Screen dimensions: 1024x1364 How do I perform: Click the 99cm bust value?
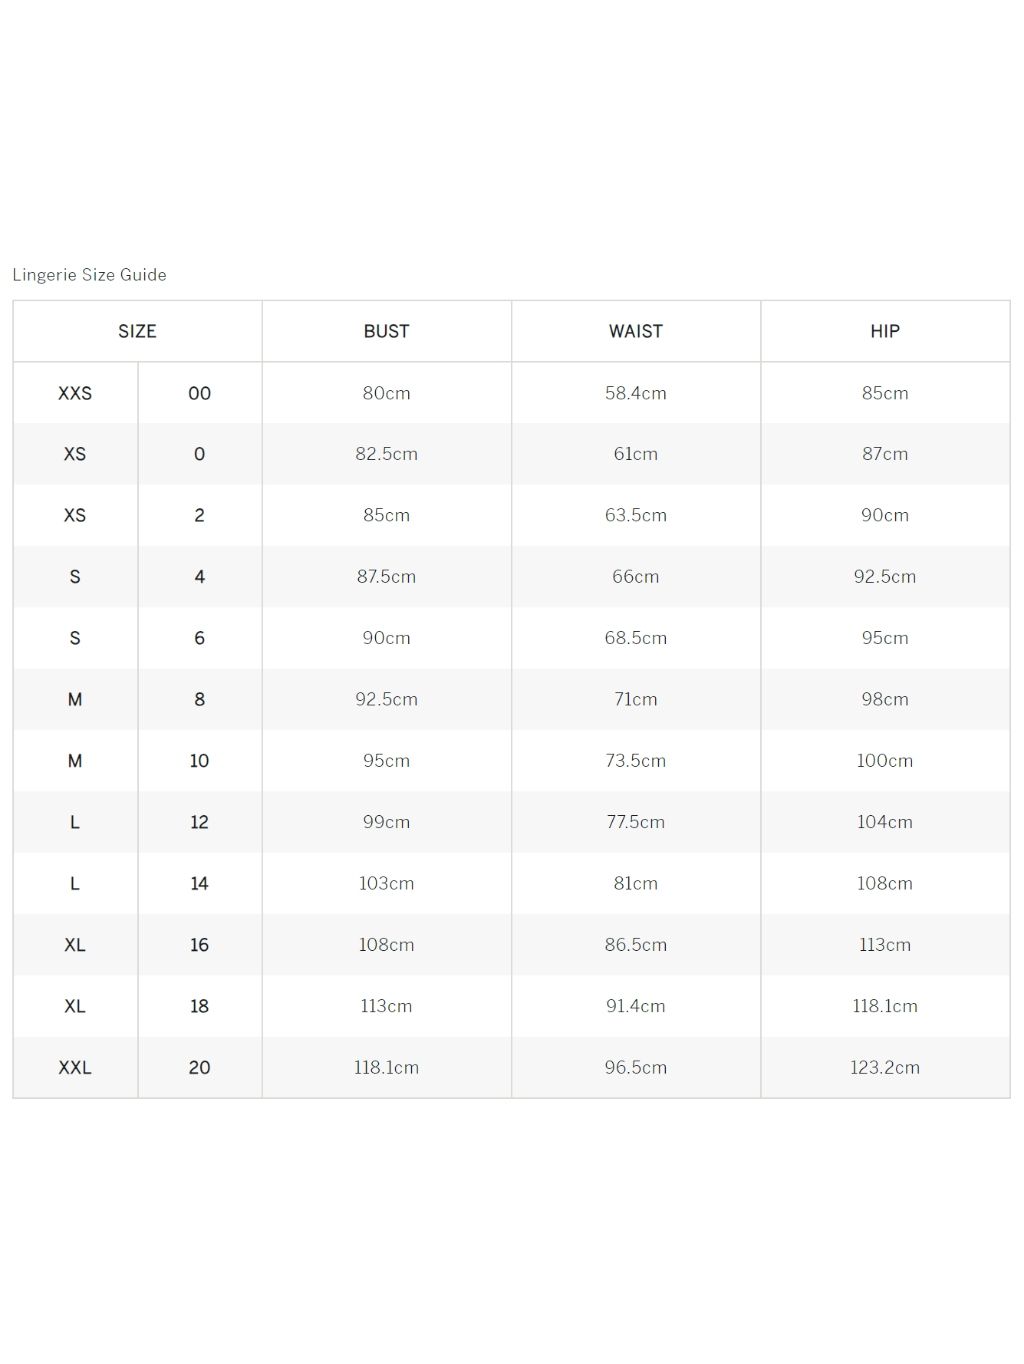coord(386,822)
